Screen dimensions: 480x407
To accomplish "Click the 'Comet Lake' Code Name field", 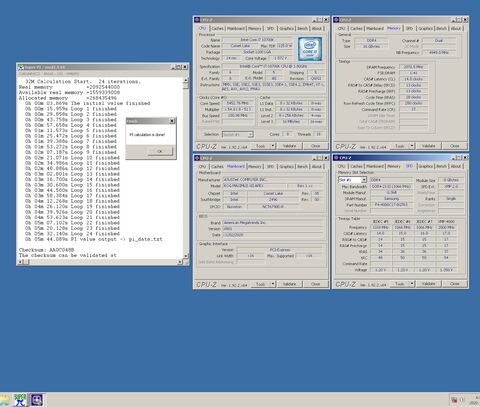I will (240, 46).
